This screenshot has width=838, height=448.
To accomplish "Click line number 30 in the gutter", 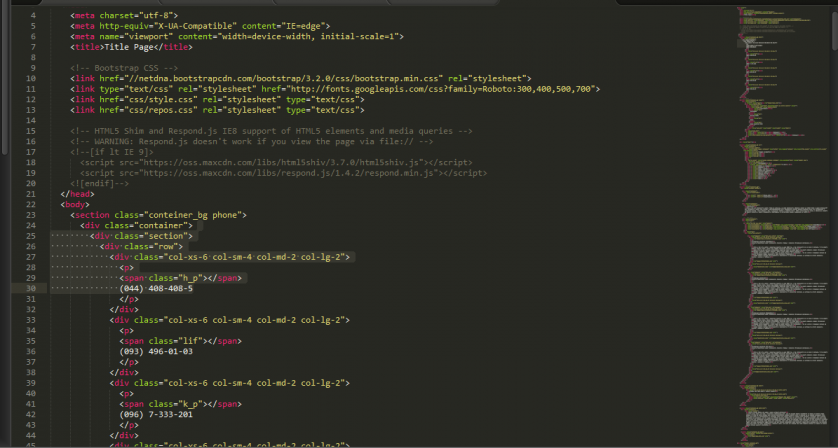I will pyautogui.click(x=30, y=289).
